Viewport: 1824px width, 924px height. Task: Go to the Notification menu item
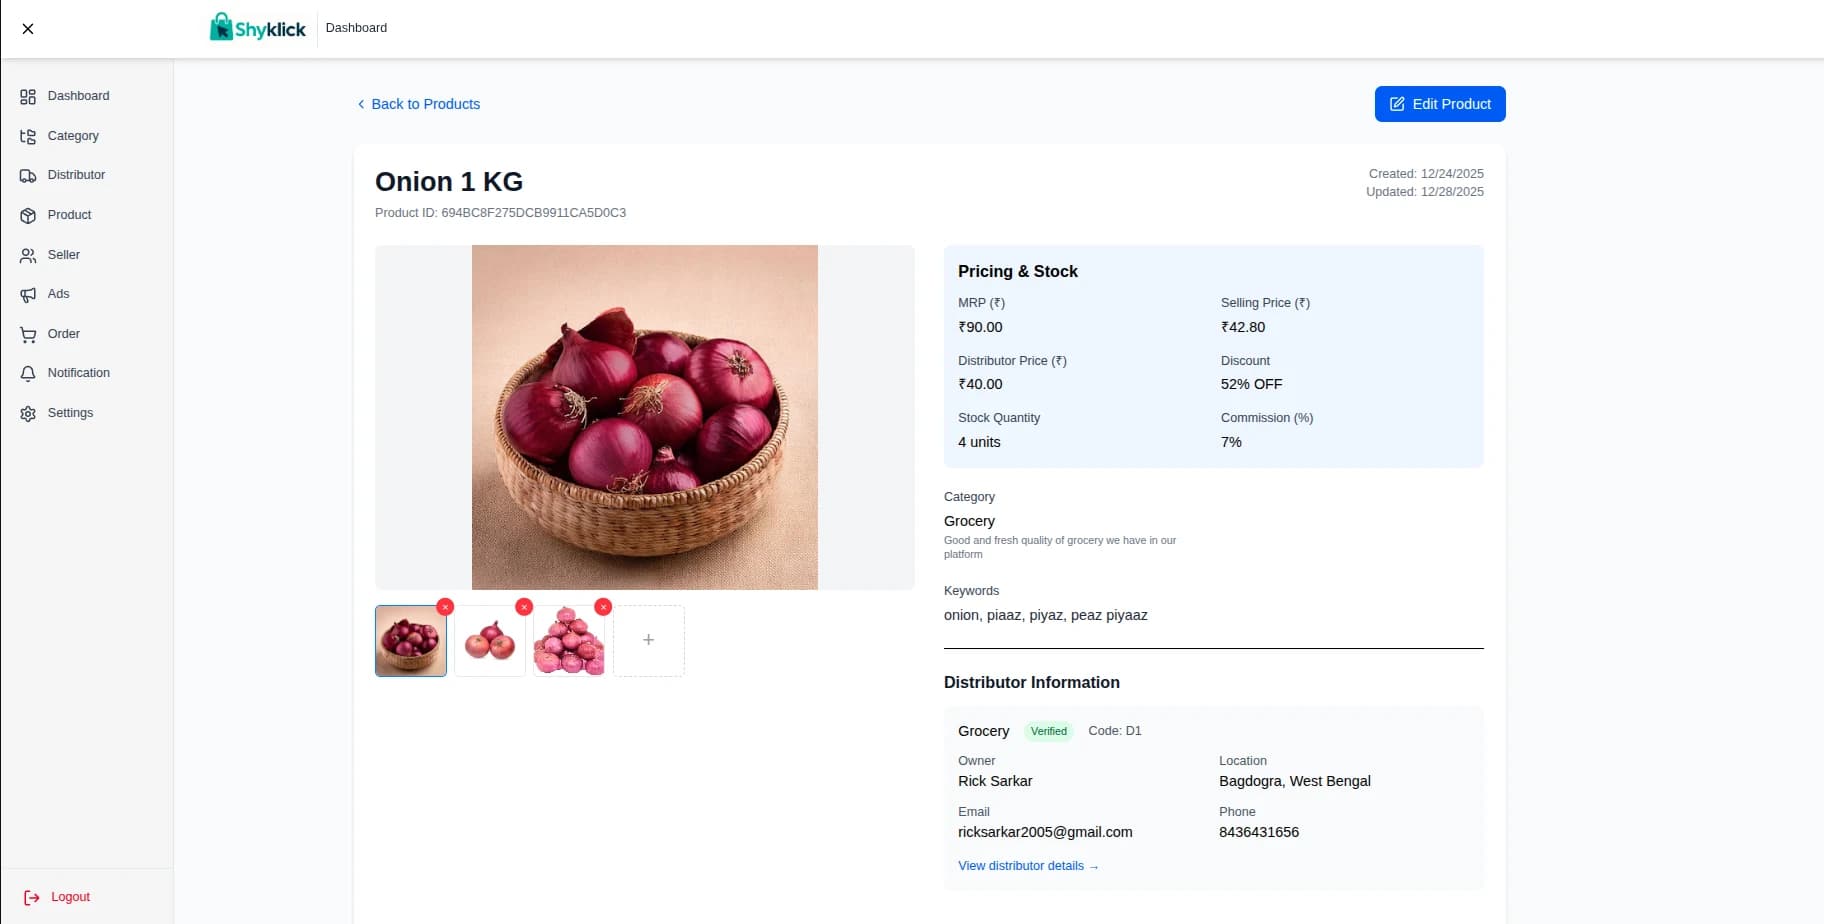click(78, 373)
